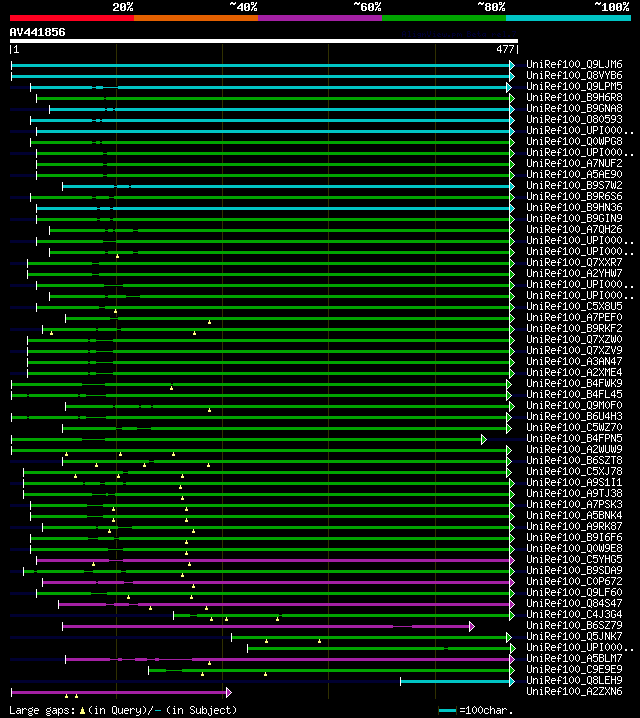The image size is (640, 718).
Task: Select the UniRef100_B4FPN5 hit label
Action: pyautogui.click(x=574, y=438)
